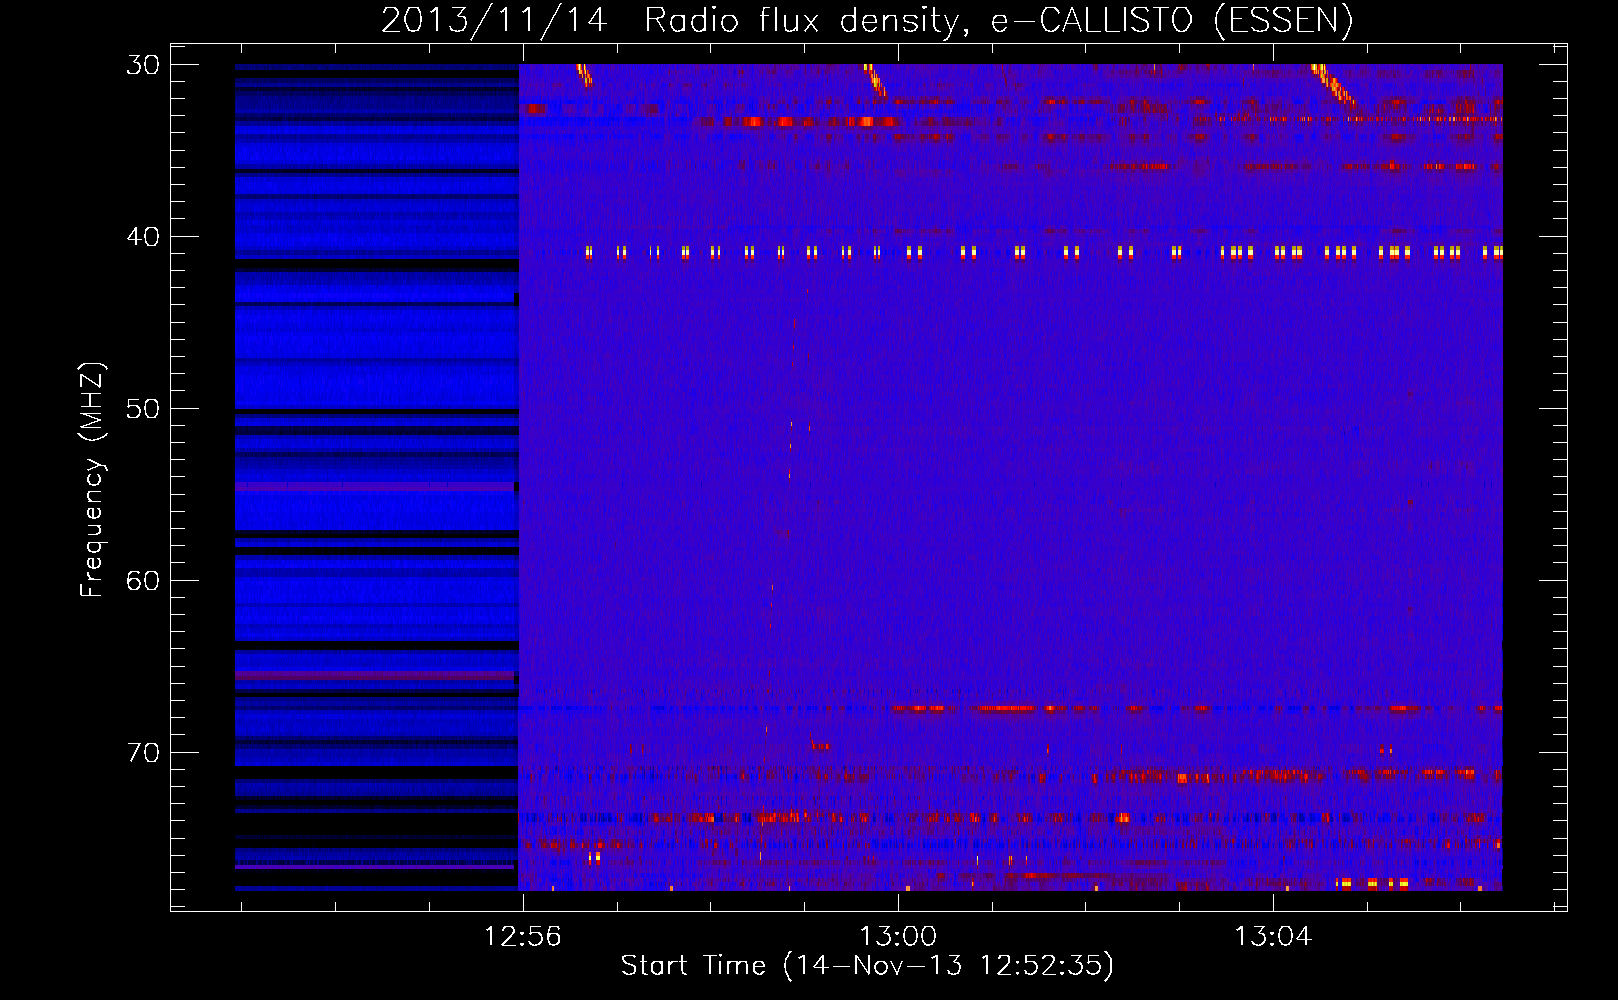Select the 60 frequency tick label
The width and height of the screenshot is (1618, 1000).
(x=143, y=581)
